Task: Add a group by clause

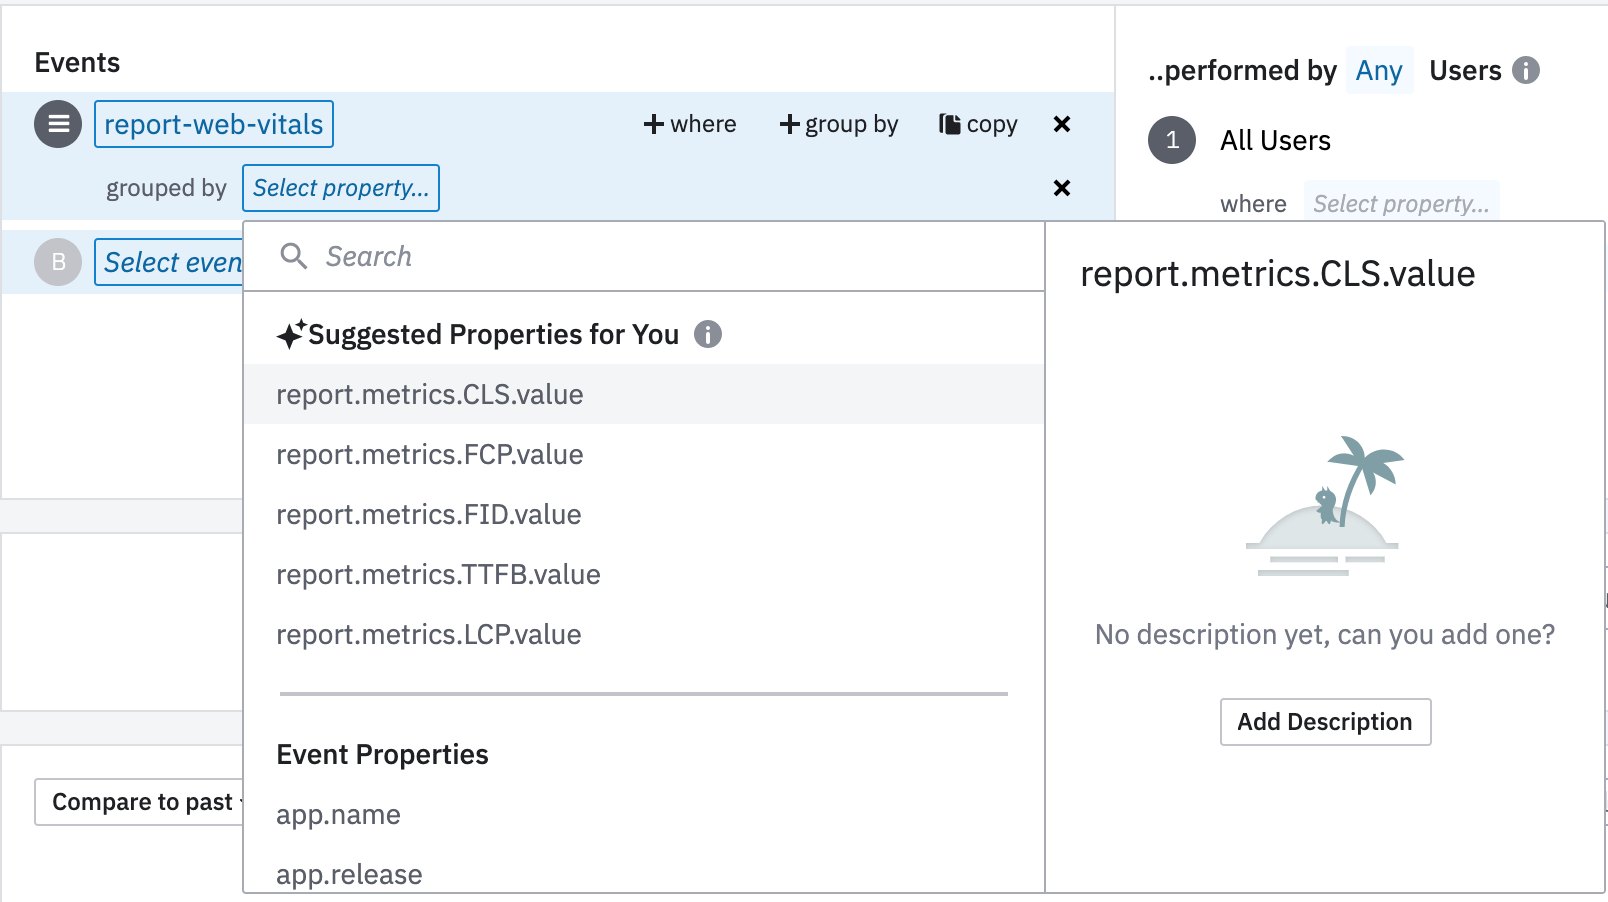Action: click(839, 124)
